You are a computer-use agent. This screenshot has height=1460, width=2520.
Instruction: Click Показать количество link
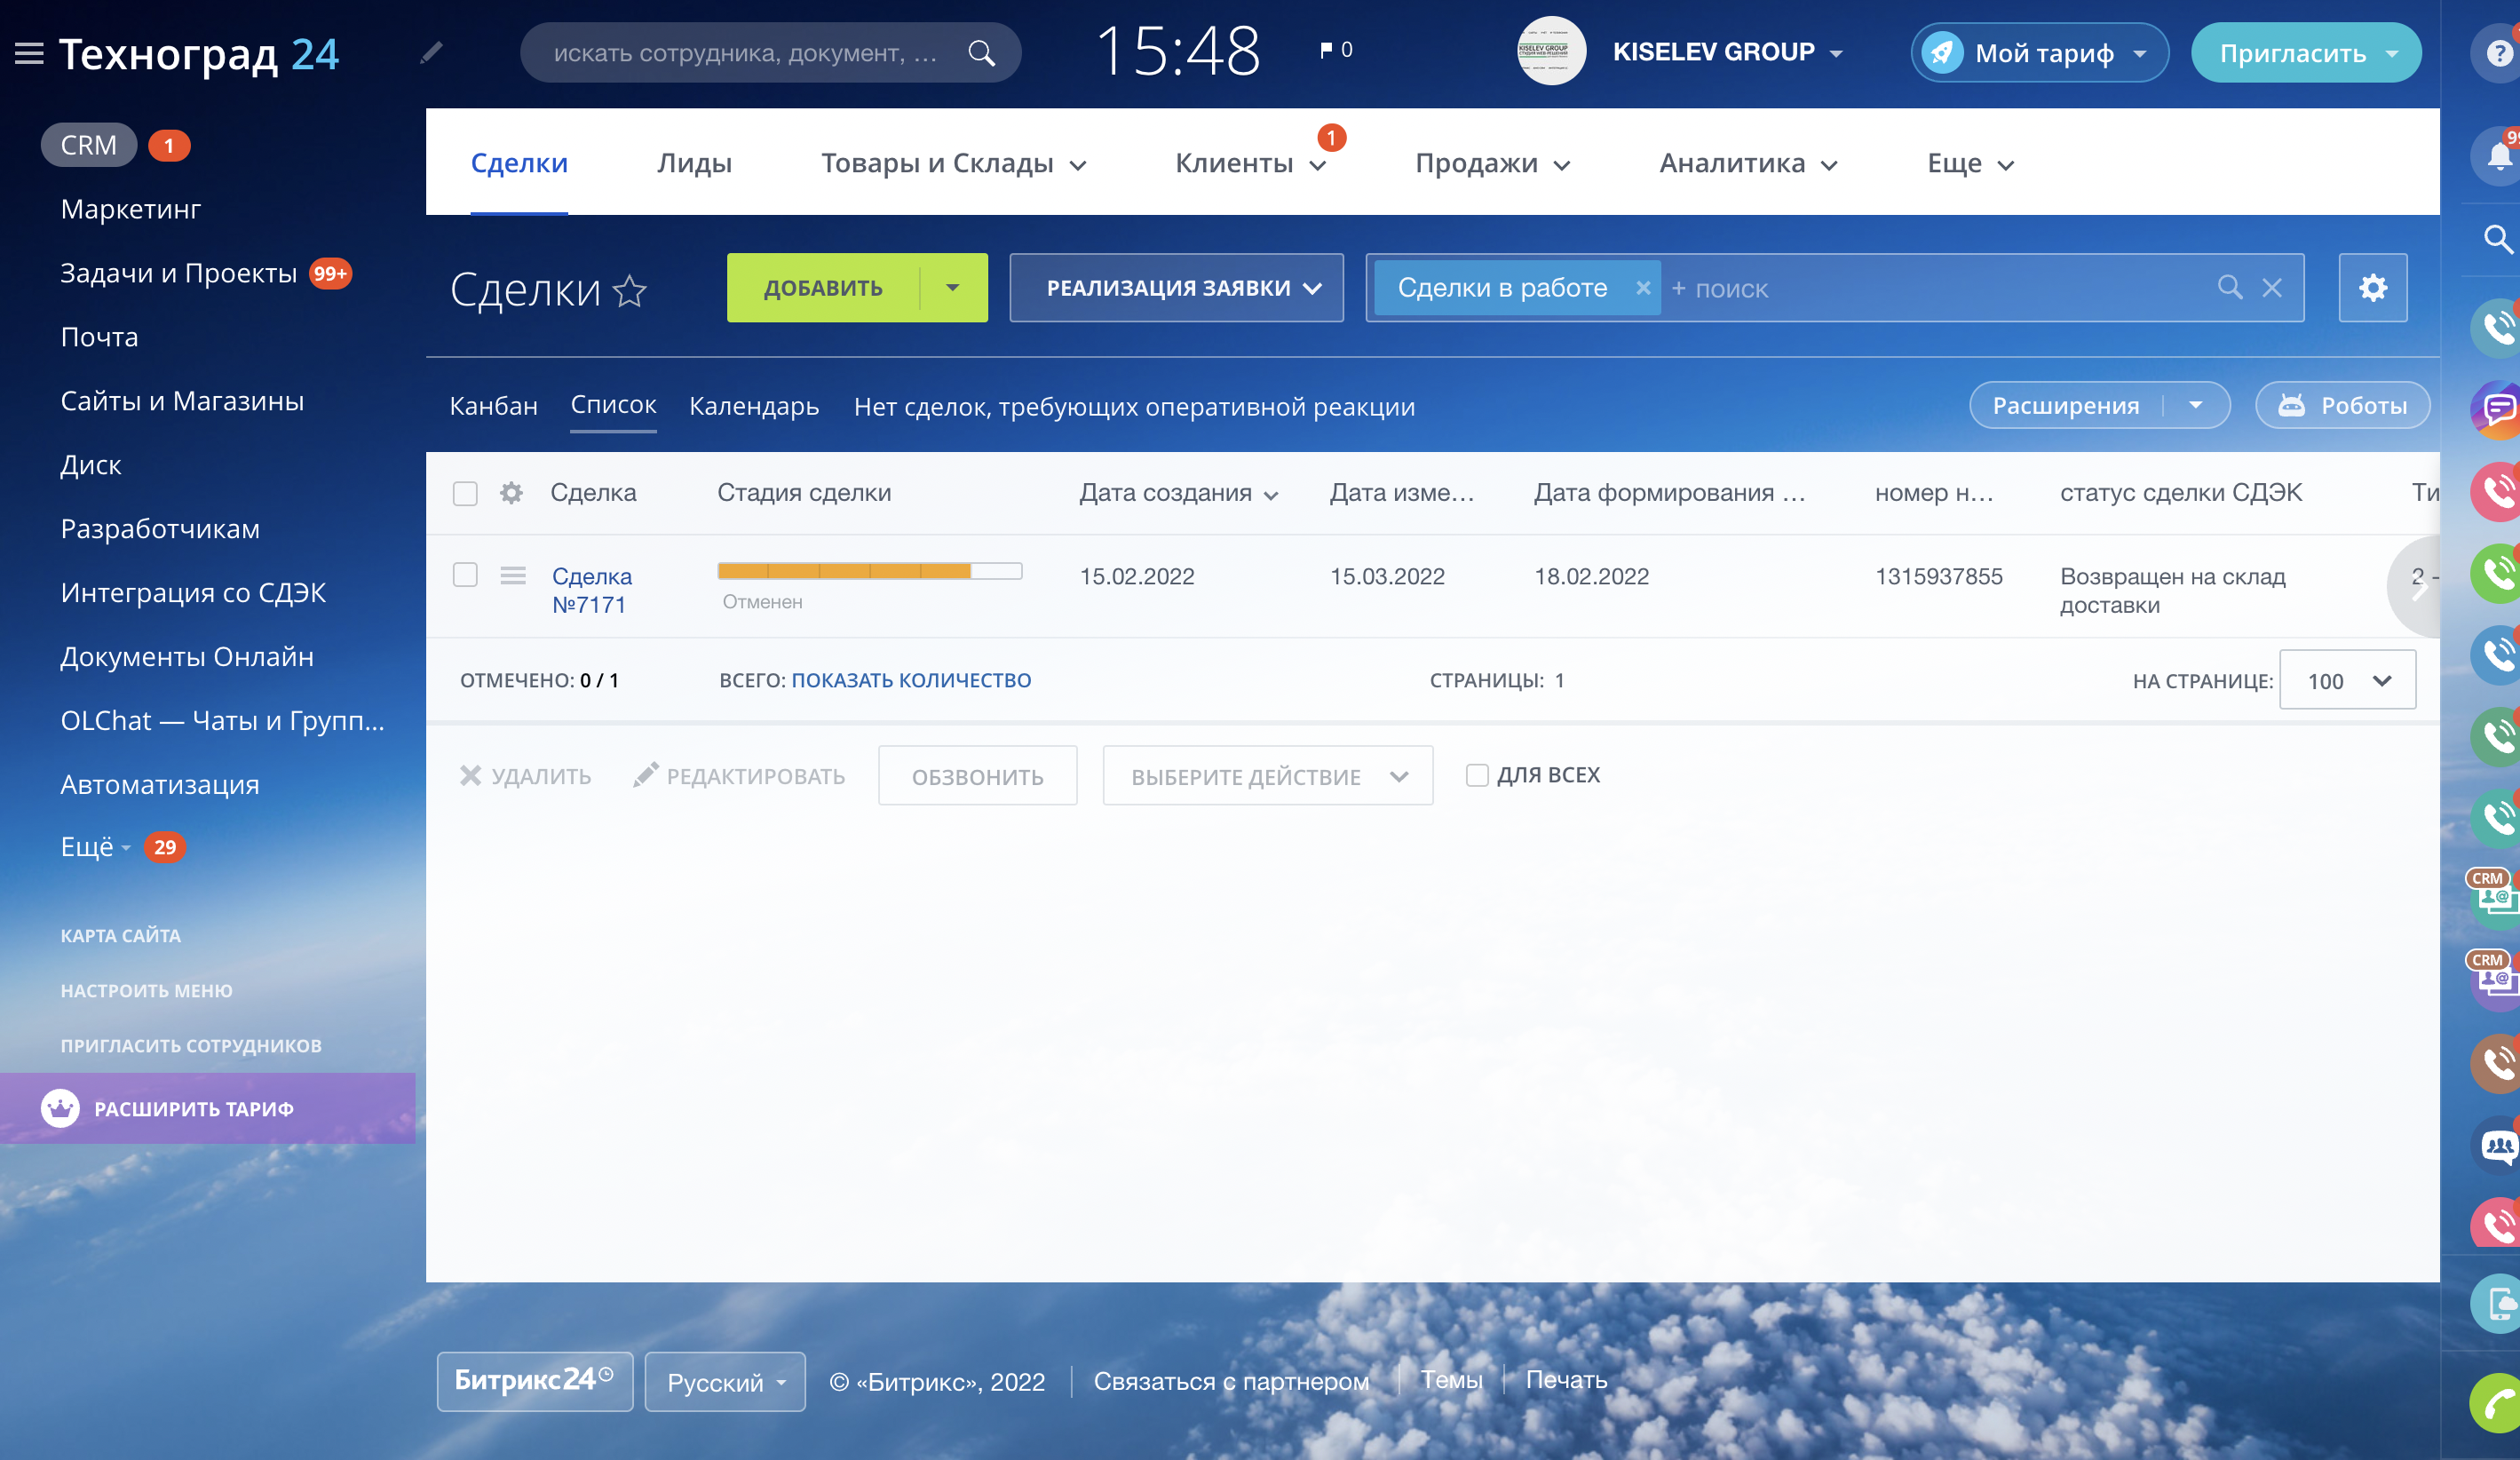[x=911, y=680]
